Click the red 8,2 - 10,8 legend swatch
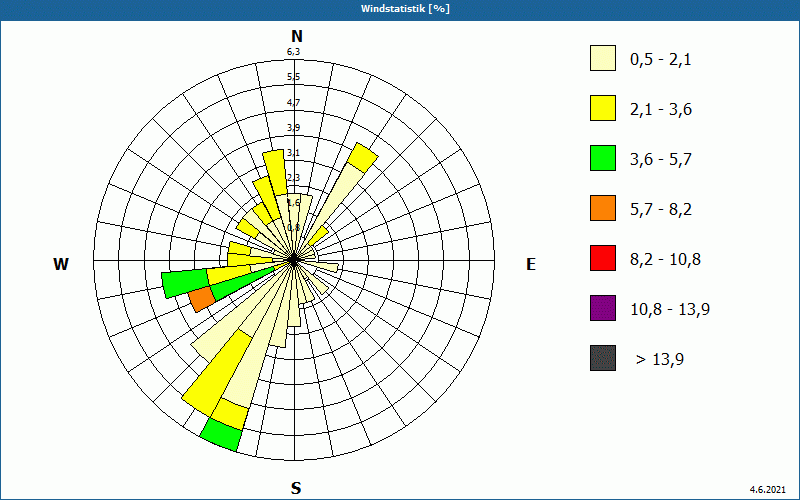 (x=603, y=258)
